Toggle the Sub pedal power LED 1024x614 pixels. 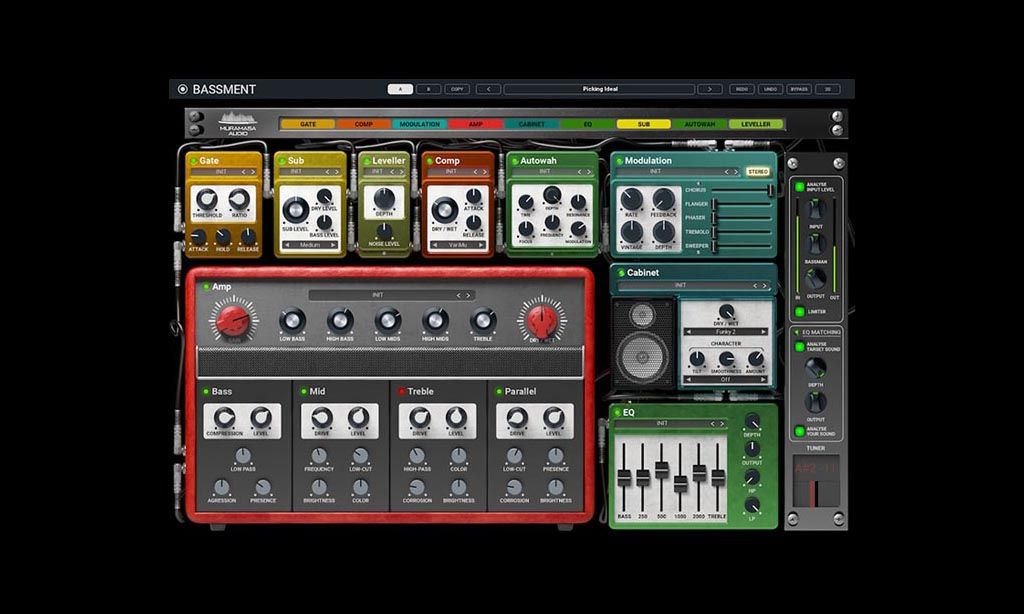282,161
